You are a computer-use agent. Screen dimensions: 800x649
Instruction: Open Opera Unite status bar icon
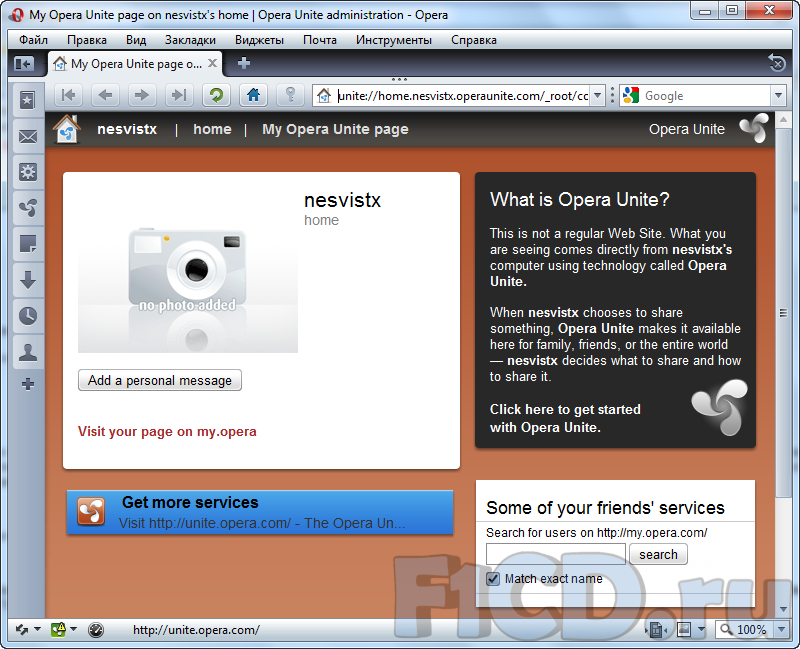(x=58, y=630)
